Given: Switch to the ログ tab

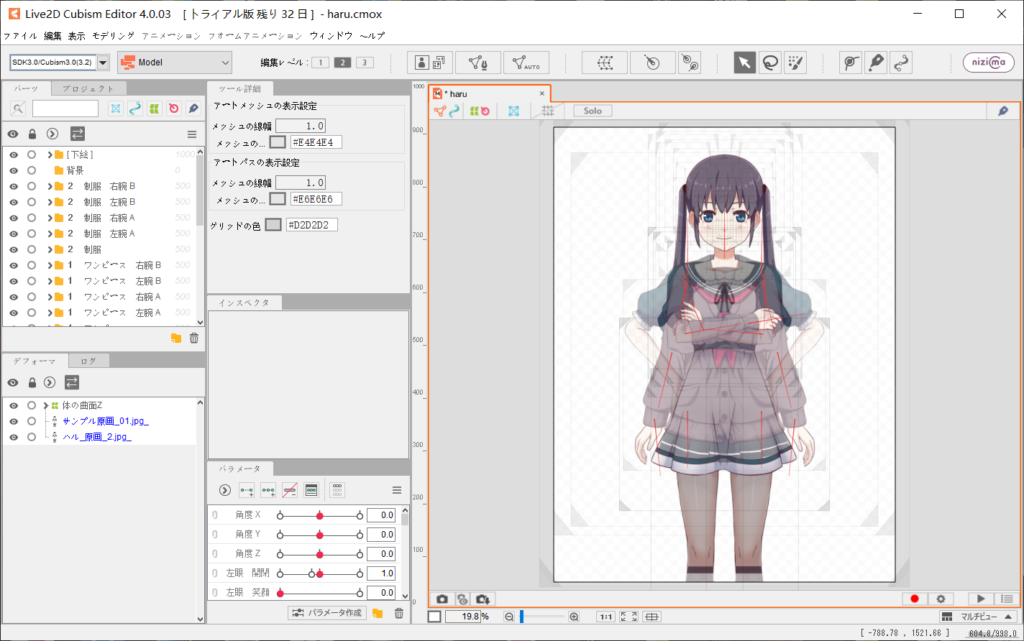Looking at the screenshot, I should (x=89, y=361).
